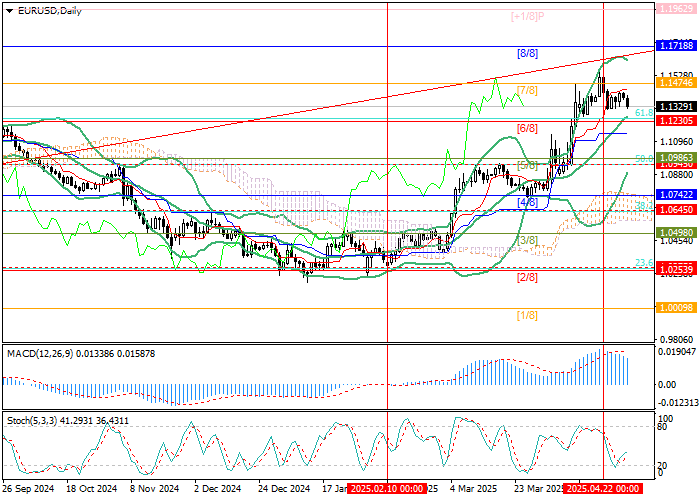The width and height of the screenshot is (700, 500).
Task: Select the 1.14746 orange price label
Action: (677, 84)
